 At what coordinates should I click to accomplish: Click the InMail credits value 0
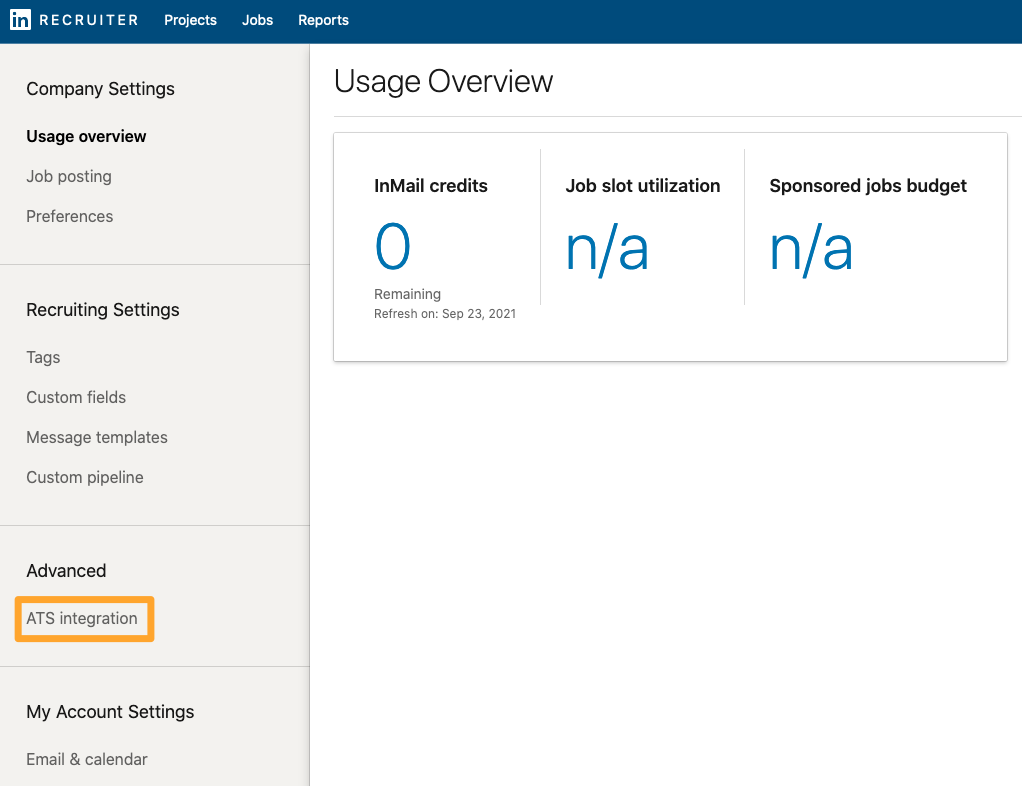tap(393, 246)
